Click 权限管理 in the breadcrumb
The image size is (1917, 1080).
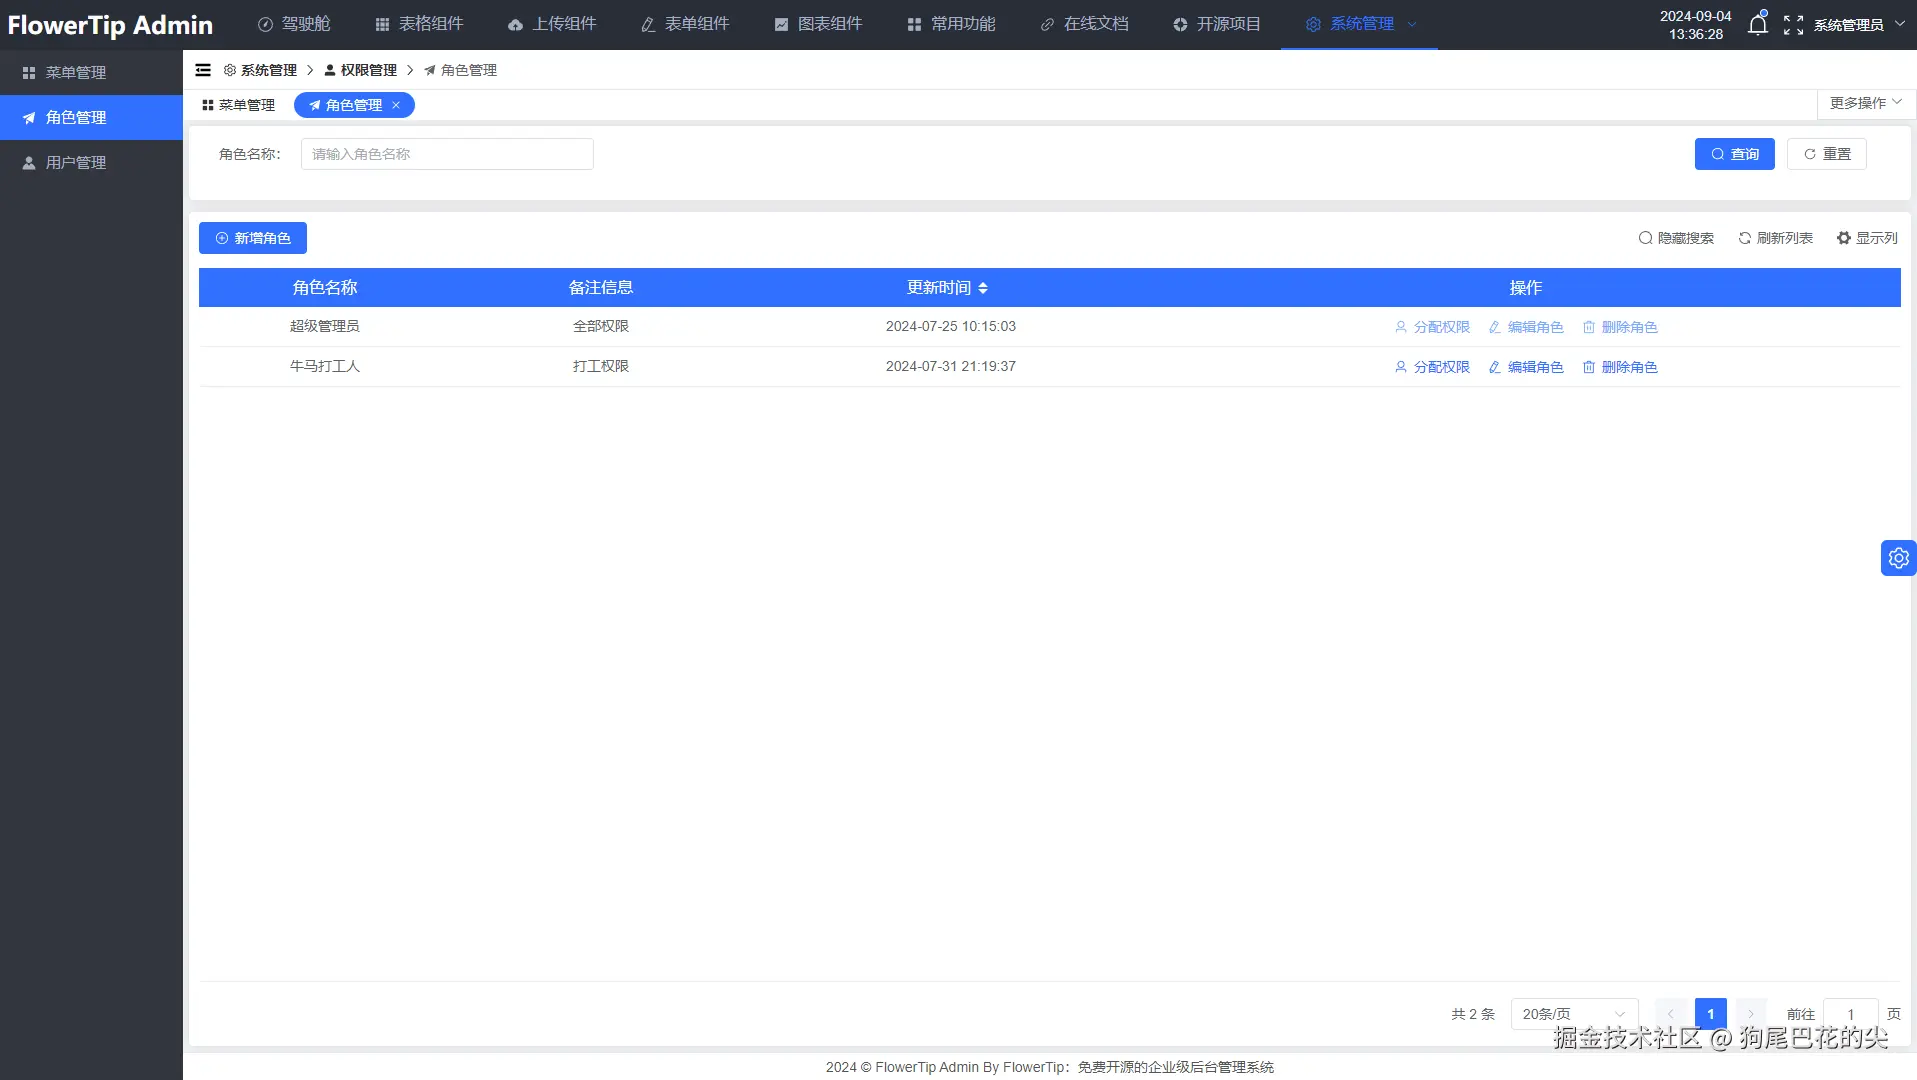click(x=360, y=70)
